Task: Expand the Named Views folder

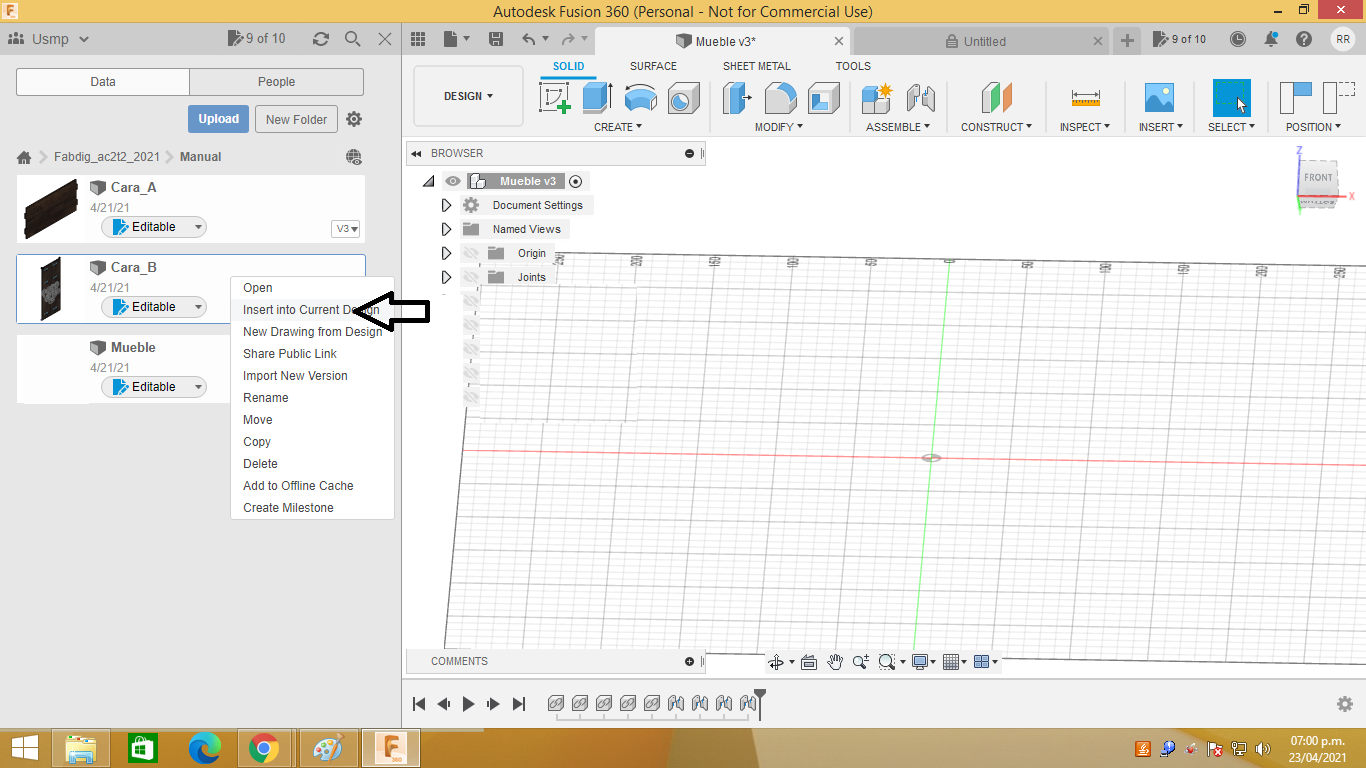Action: point(446,228)
